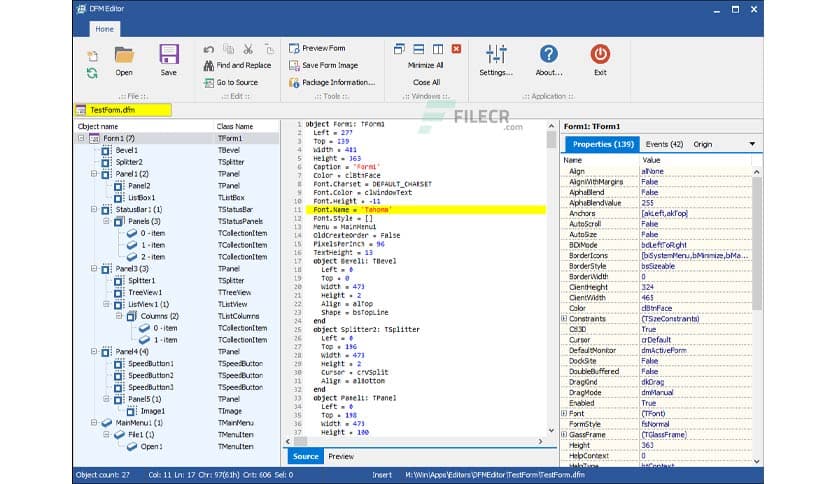This screenshot has width=836, height=484.
Task: Collapse the Panels (3) tree node
Action: (x=106, y=221)
